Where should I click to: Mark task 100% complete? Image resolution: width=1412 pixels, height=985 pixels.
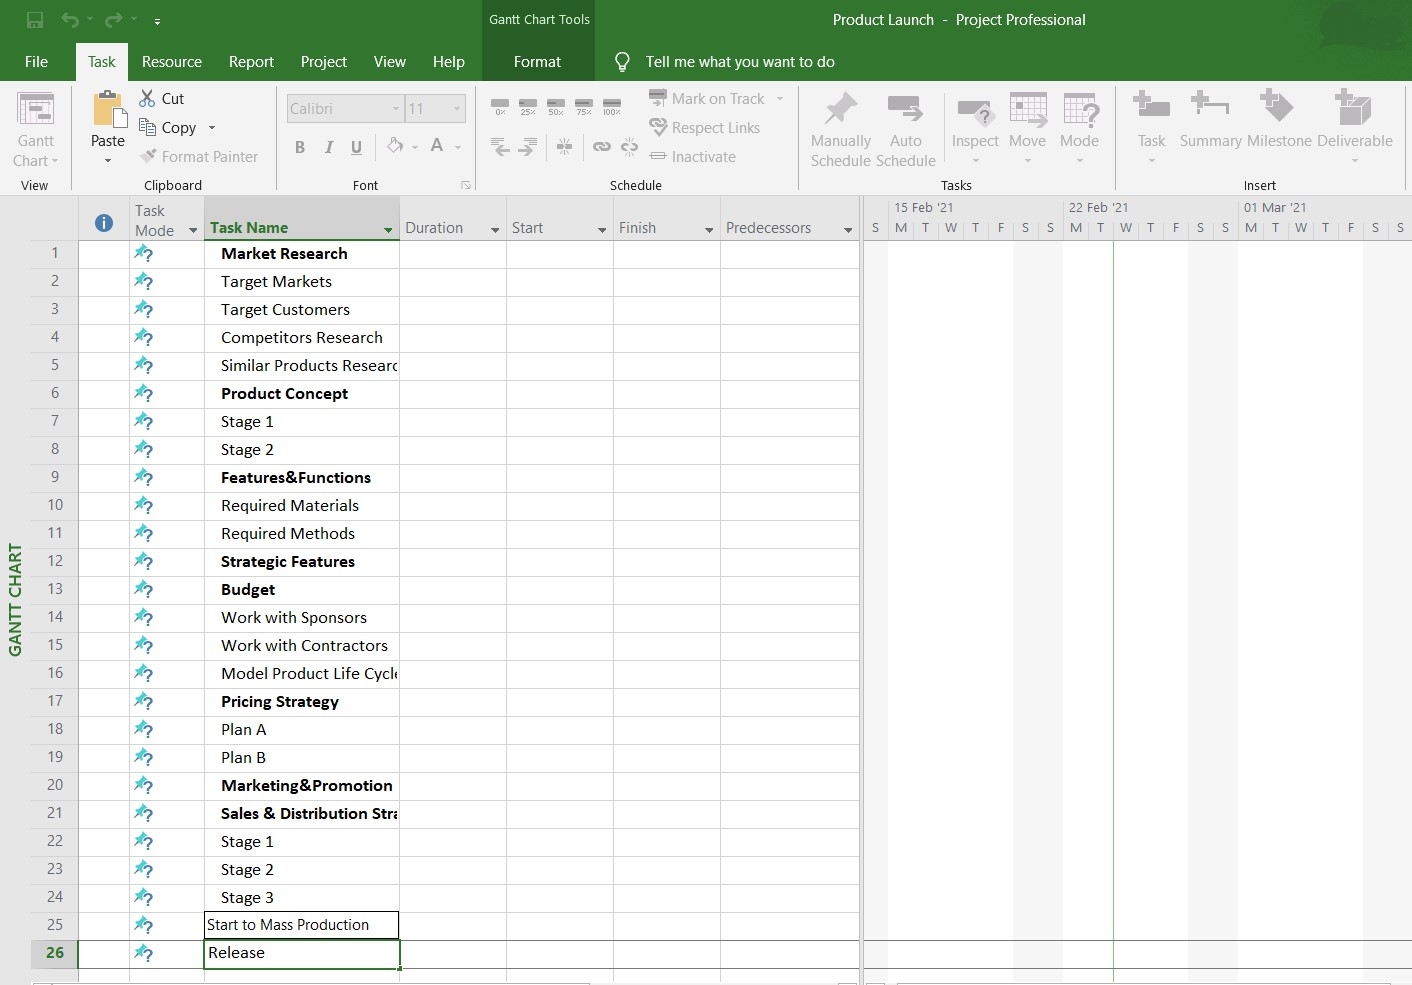612,104
